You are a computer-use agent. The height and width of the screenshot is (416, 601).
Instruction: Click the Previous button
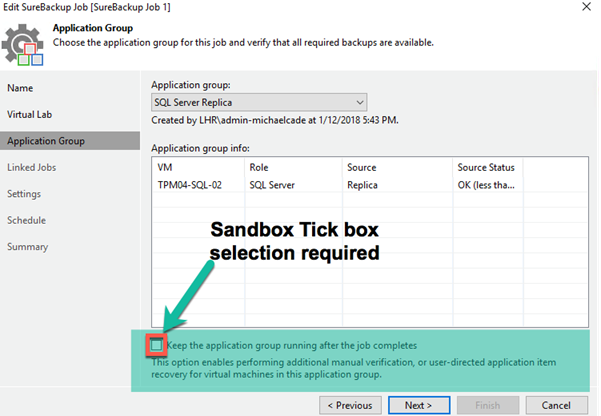point(350,405)
